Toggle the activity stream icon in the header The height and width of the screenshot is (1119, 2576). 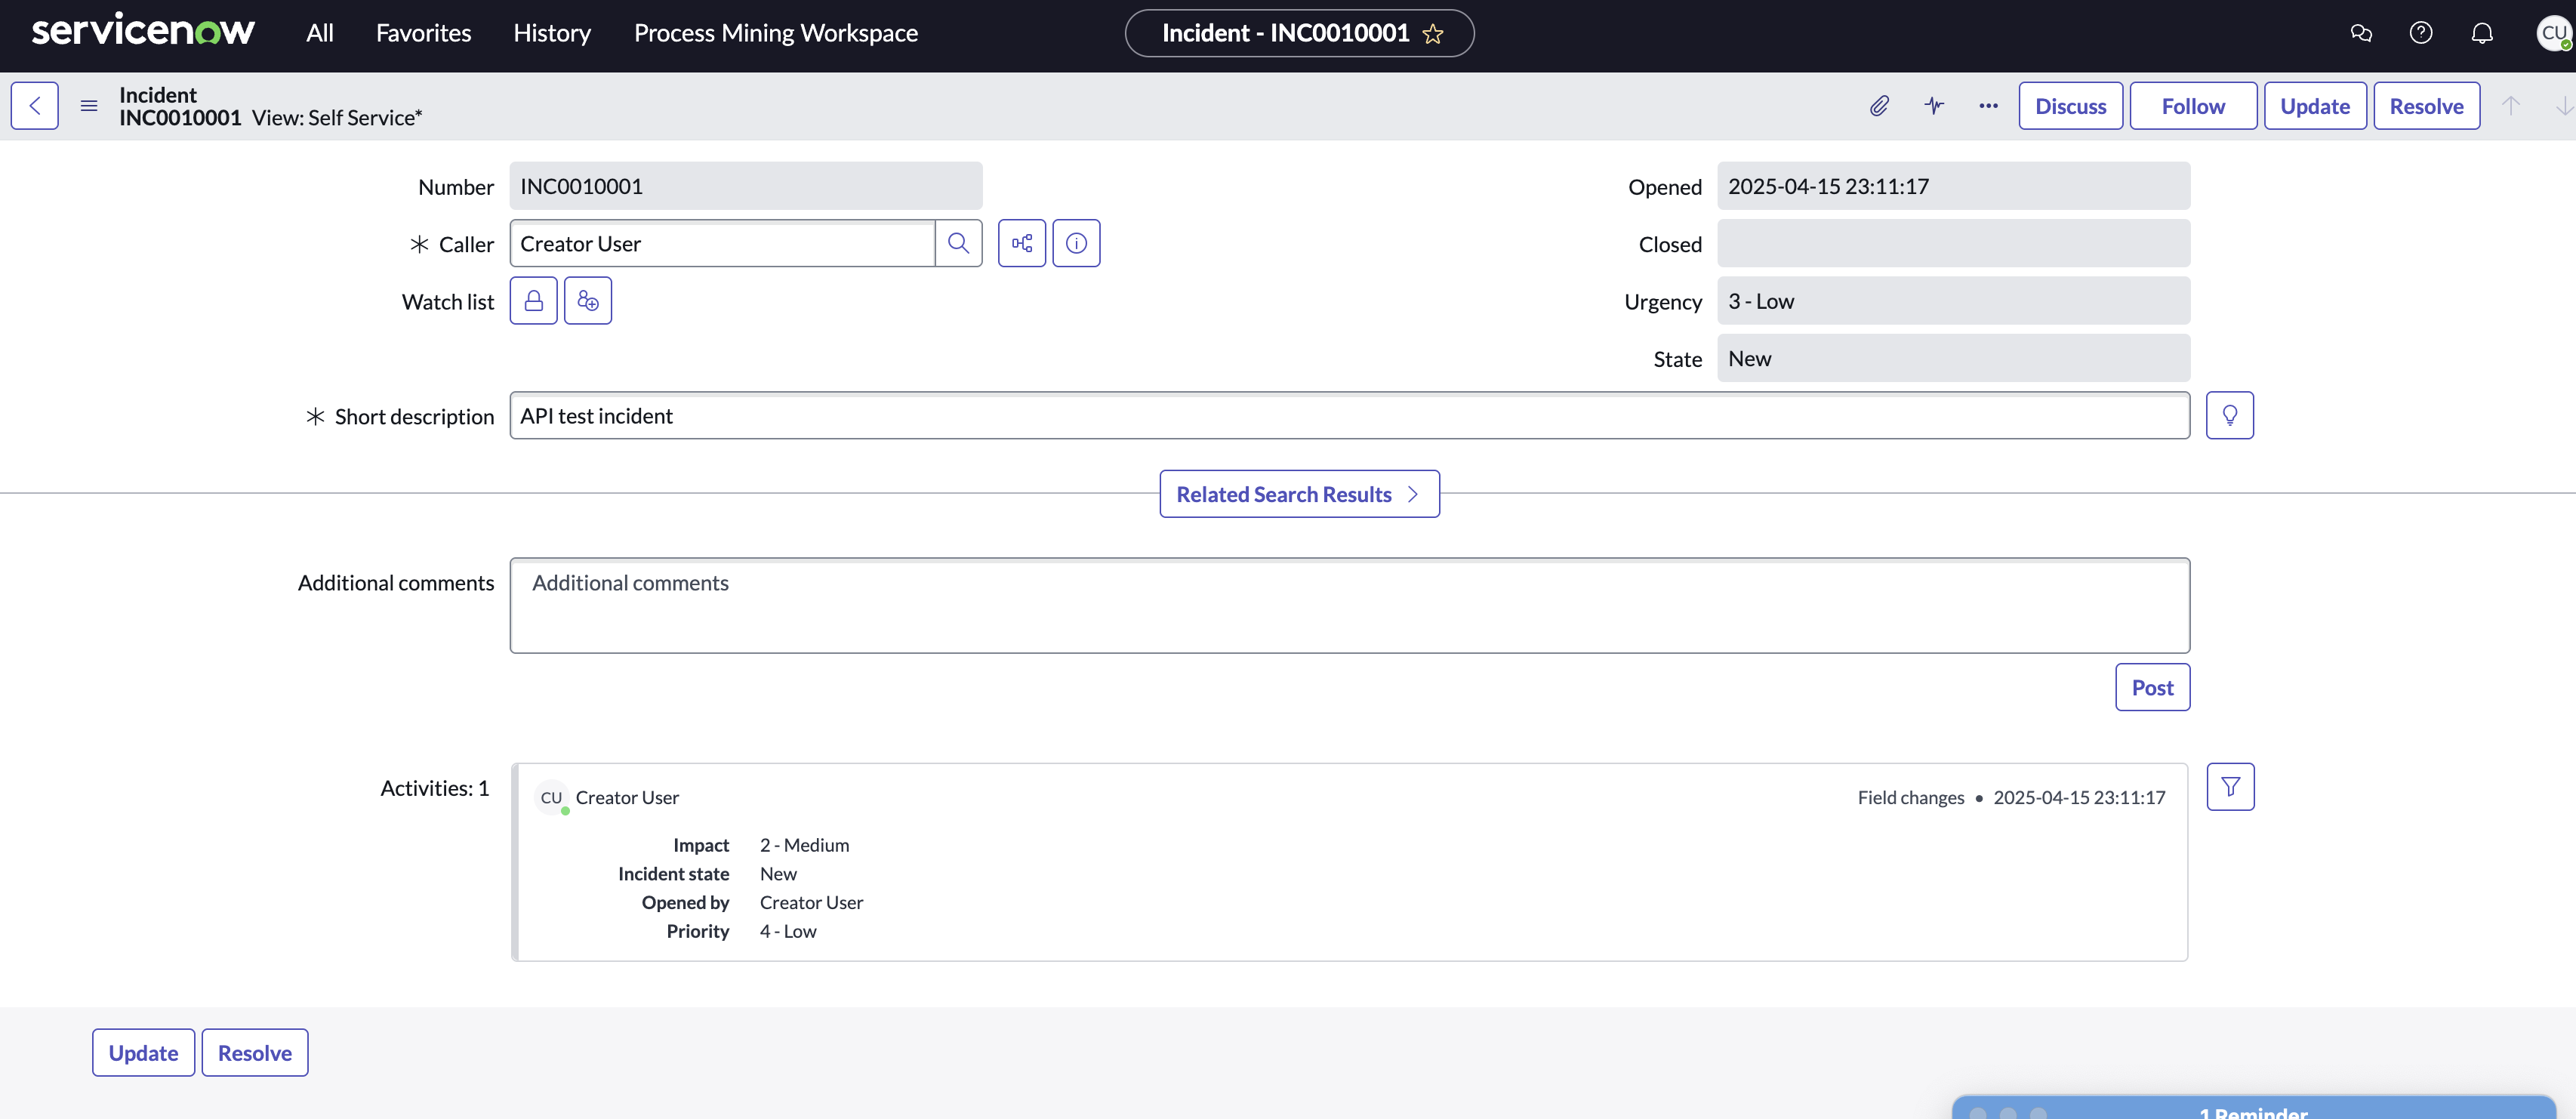(1934, 106)
